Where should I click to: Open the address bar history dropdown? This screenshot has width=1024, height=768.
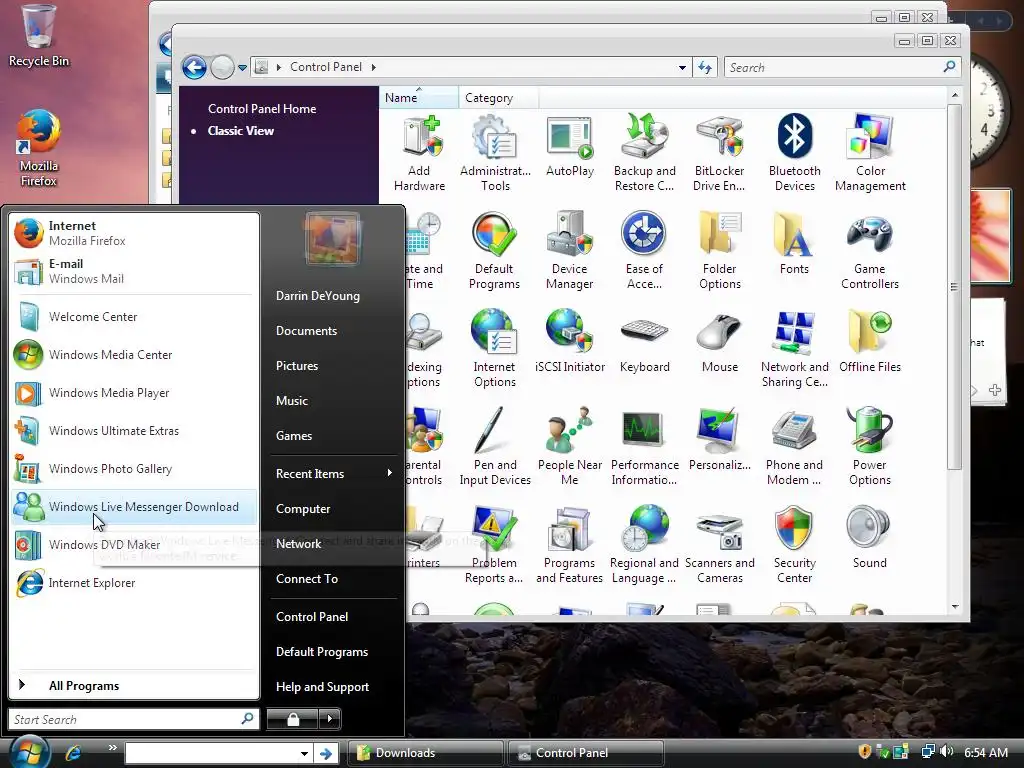pos(682,67)
